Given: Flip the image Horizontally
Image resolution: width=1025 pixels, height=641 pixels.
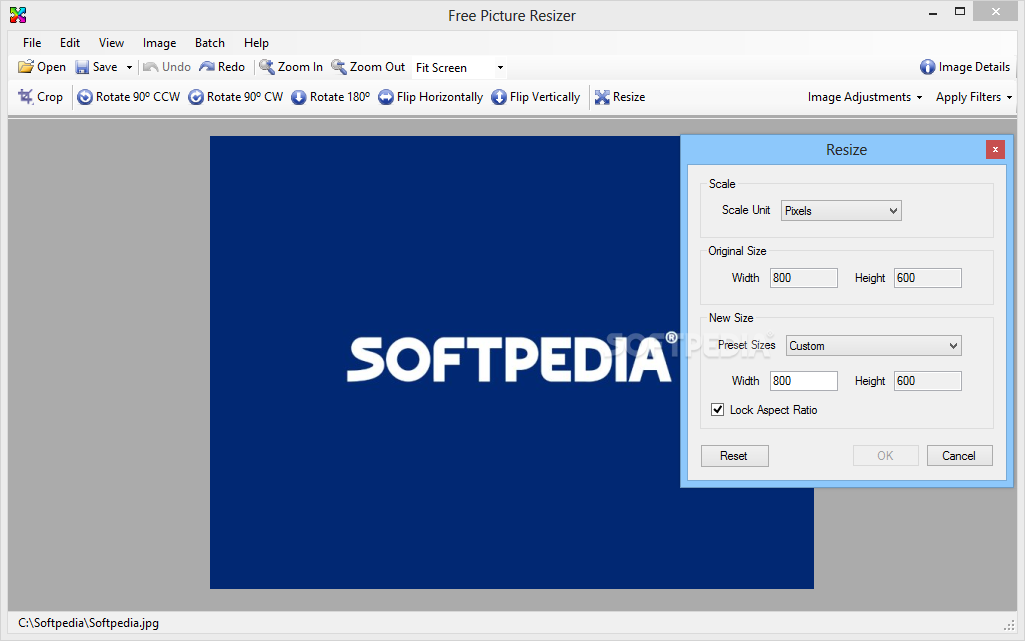Looking at the screenshot, I should point(431,97).
